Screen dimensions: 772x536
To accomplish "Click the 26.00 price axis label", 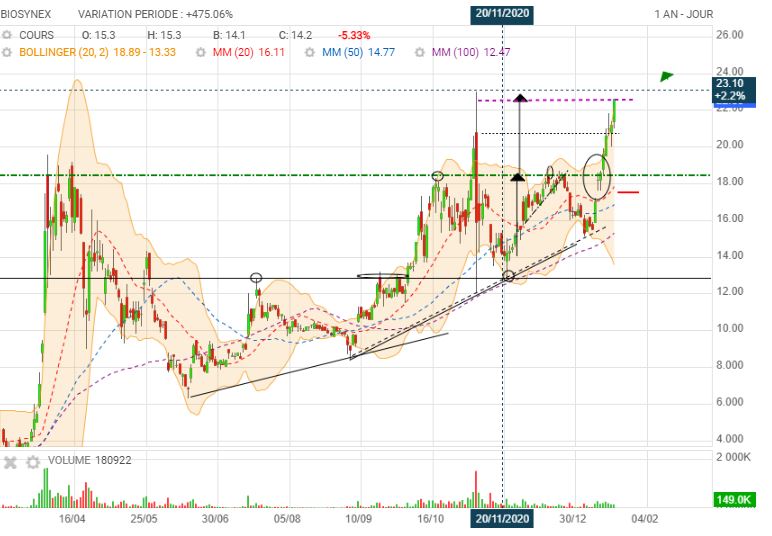I will (730, 34).
